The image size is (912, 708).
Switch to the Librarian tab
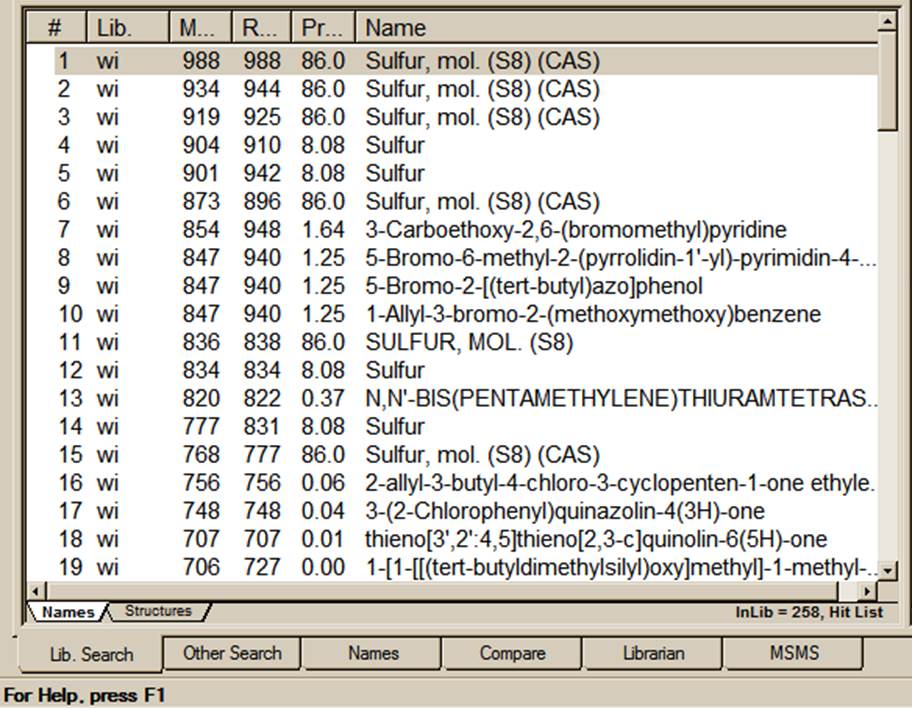click(x=653, y=653)
